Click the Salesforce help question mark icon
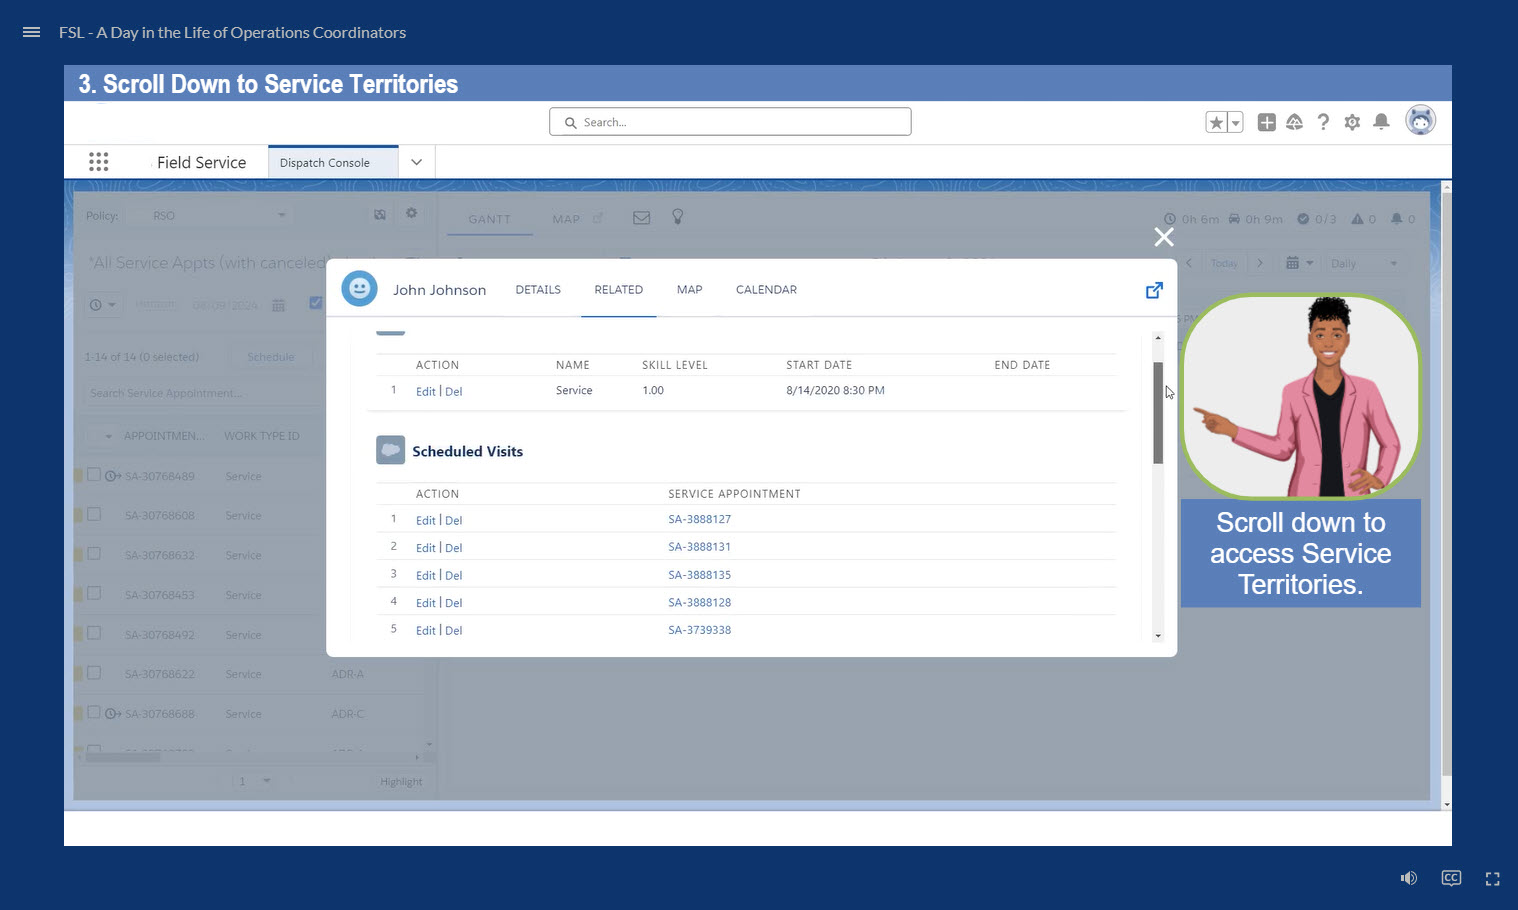 [x=1323, y=121]
